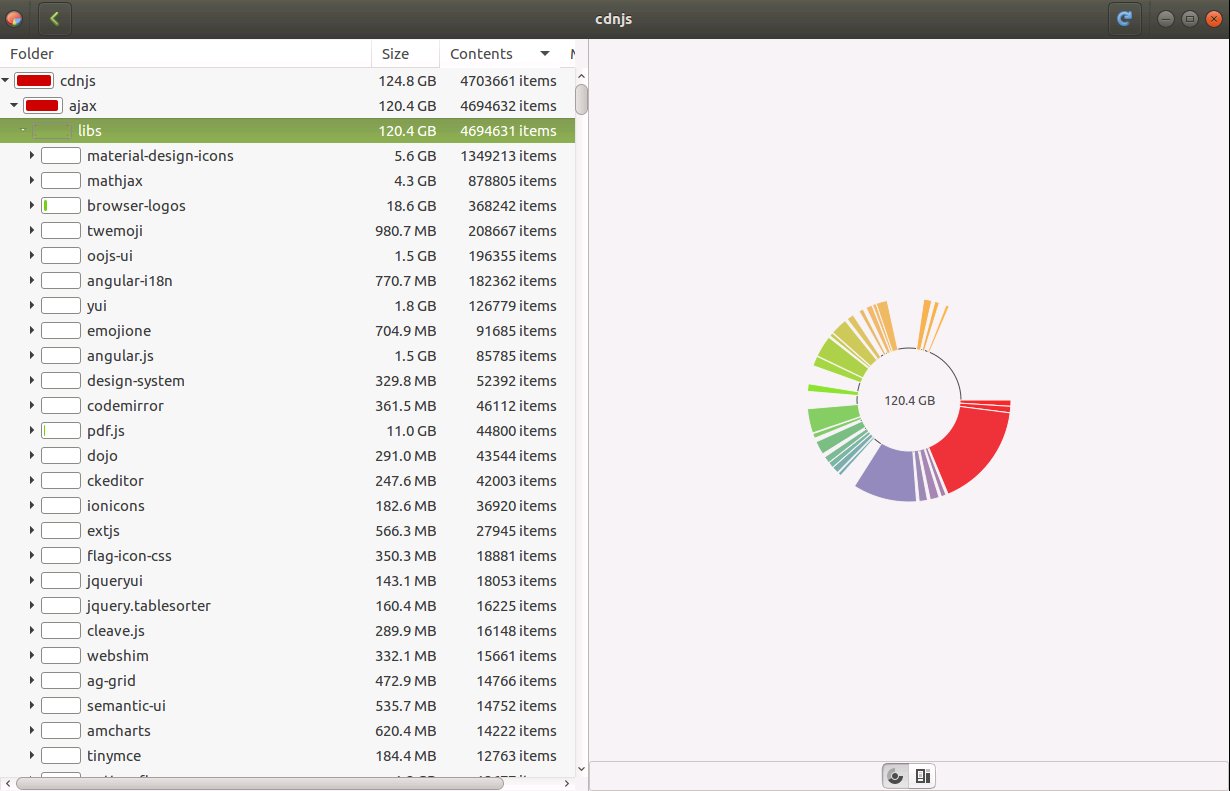Switch to rings chart view

click(x=896, y=776)
